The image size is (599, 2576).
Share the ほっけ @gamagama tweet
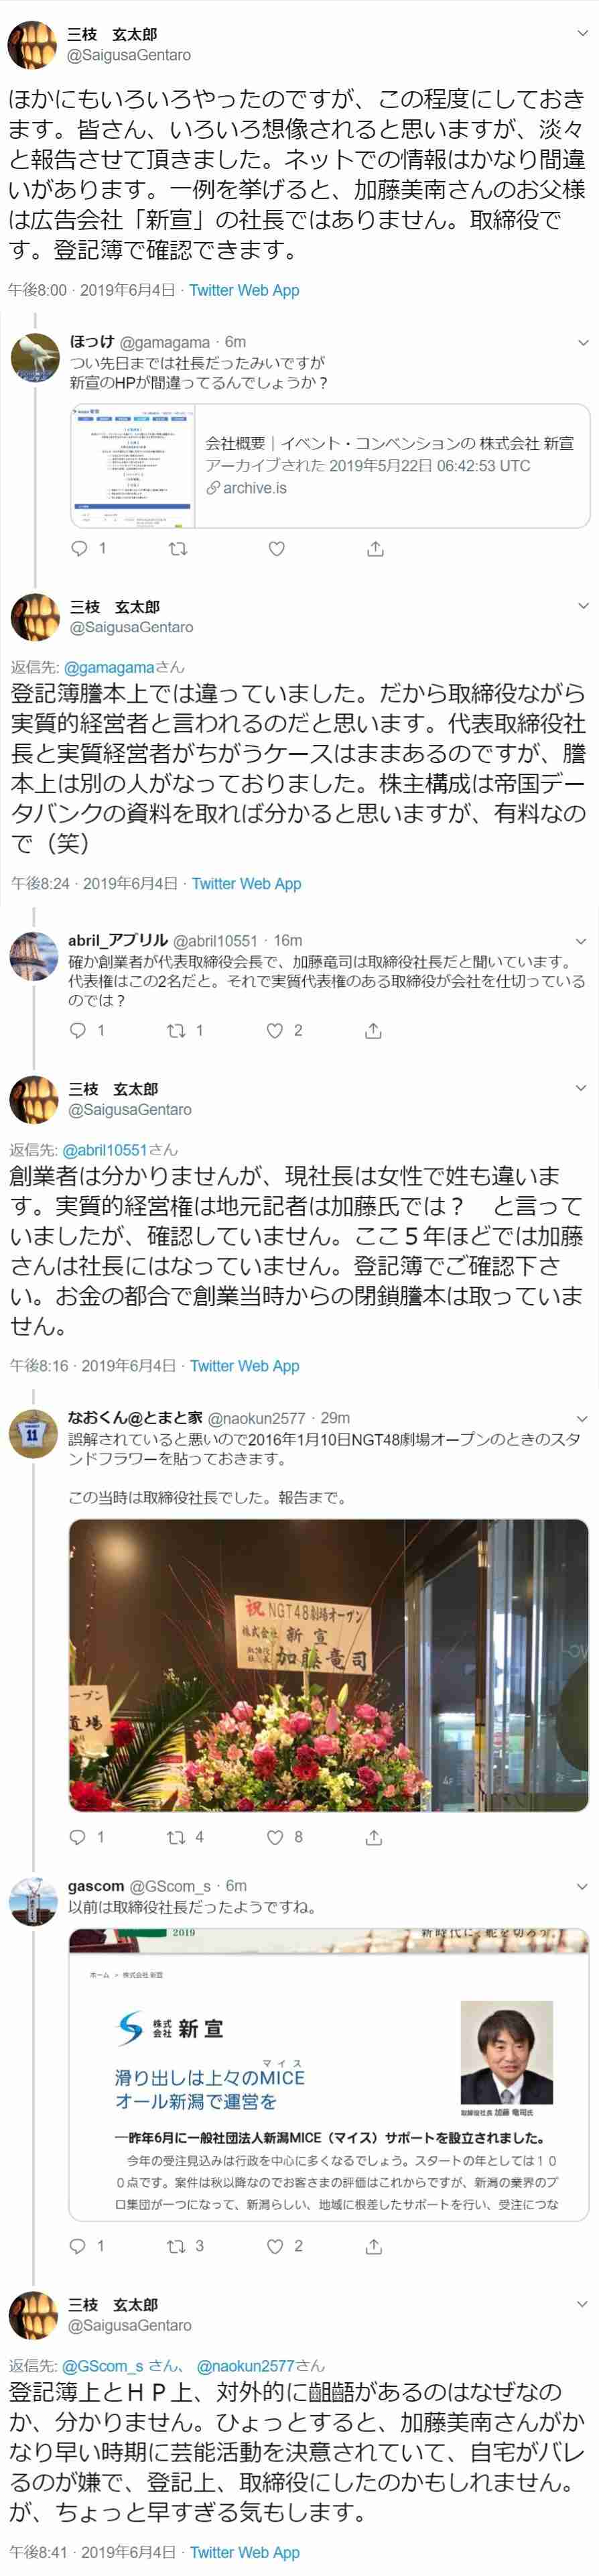pos(375,548)
